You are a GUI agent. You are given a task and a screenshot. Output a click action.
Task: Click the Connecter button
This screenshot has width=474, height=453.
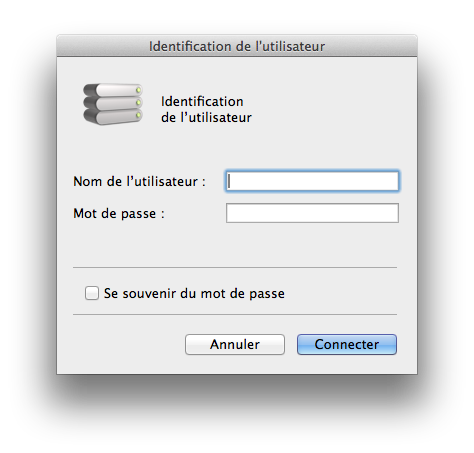[x=347, y=344]
